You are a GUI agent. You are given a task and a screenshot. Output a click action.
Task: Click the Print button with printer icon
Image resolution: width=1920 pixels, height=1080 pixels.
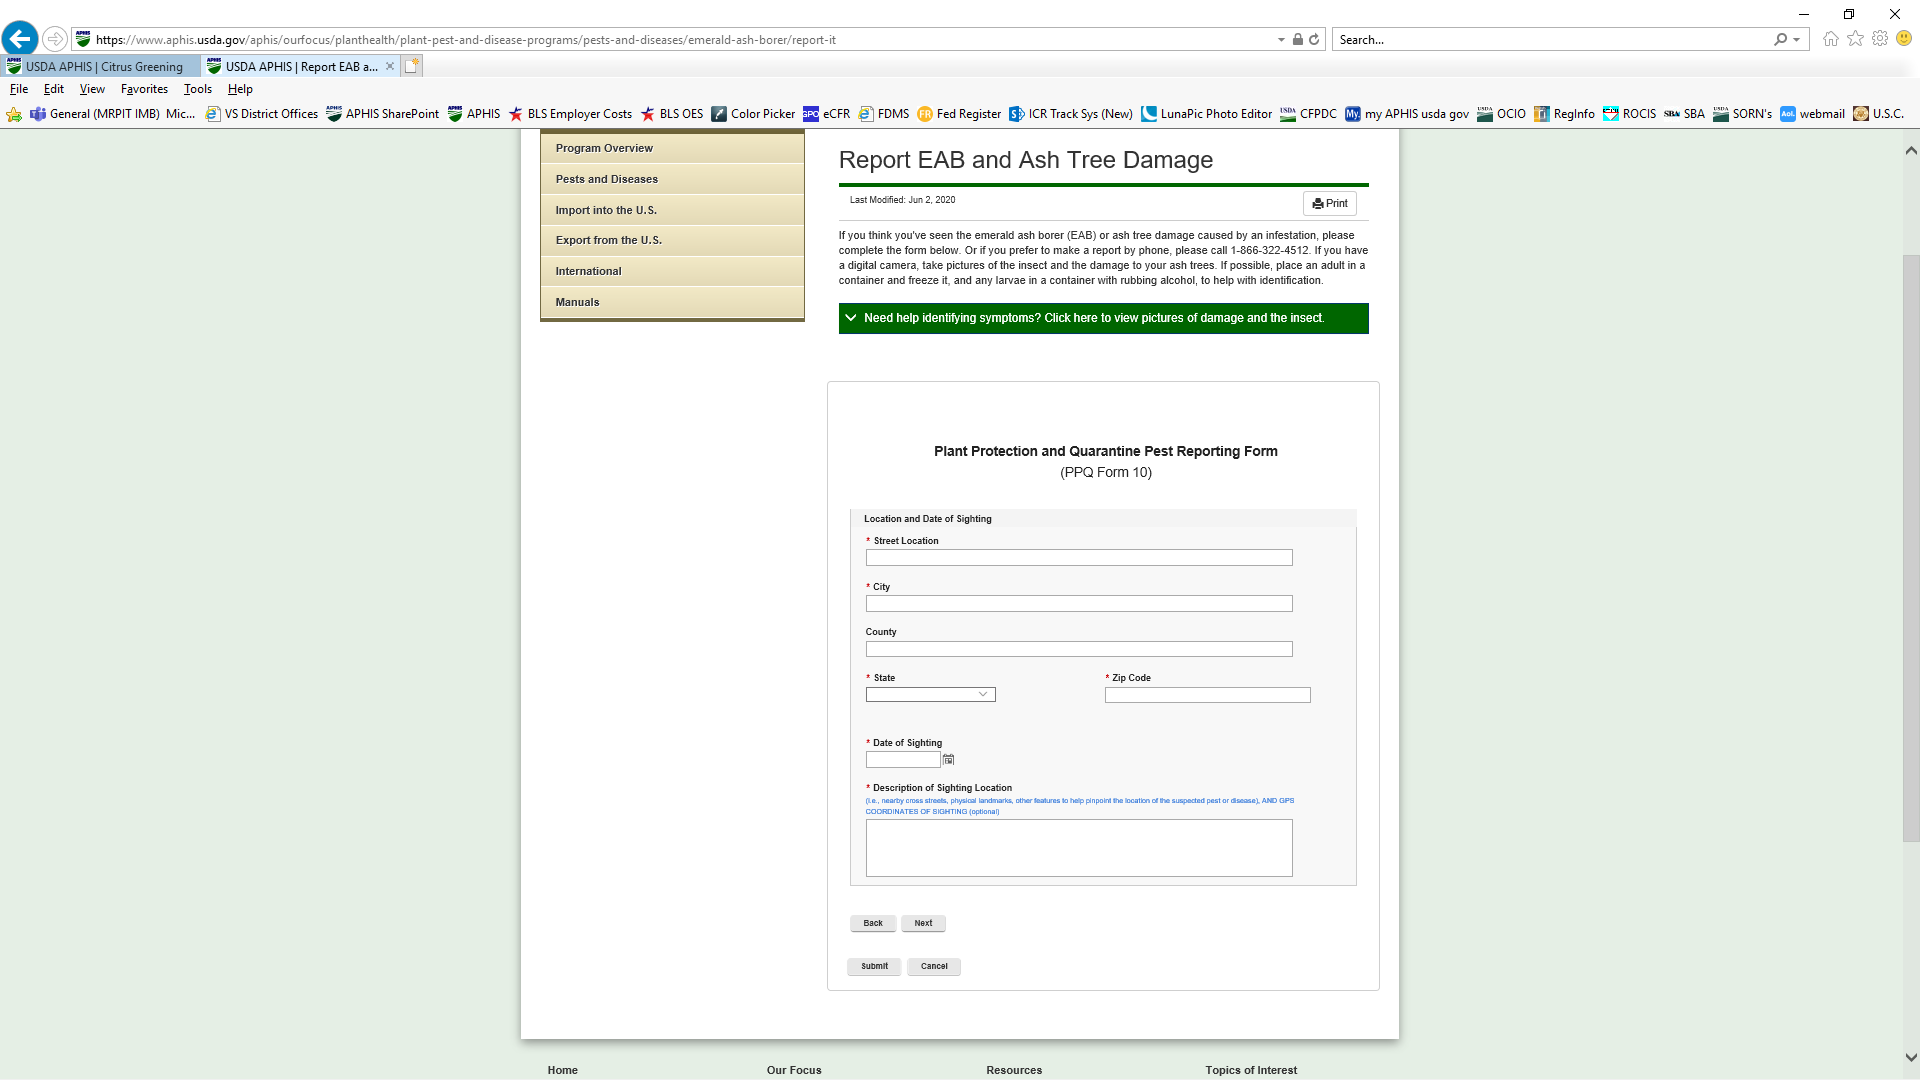[1329, 203]
